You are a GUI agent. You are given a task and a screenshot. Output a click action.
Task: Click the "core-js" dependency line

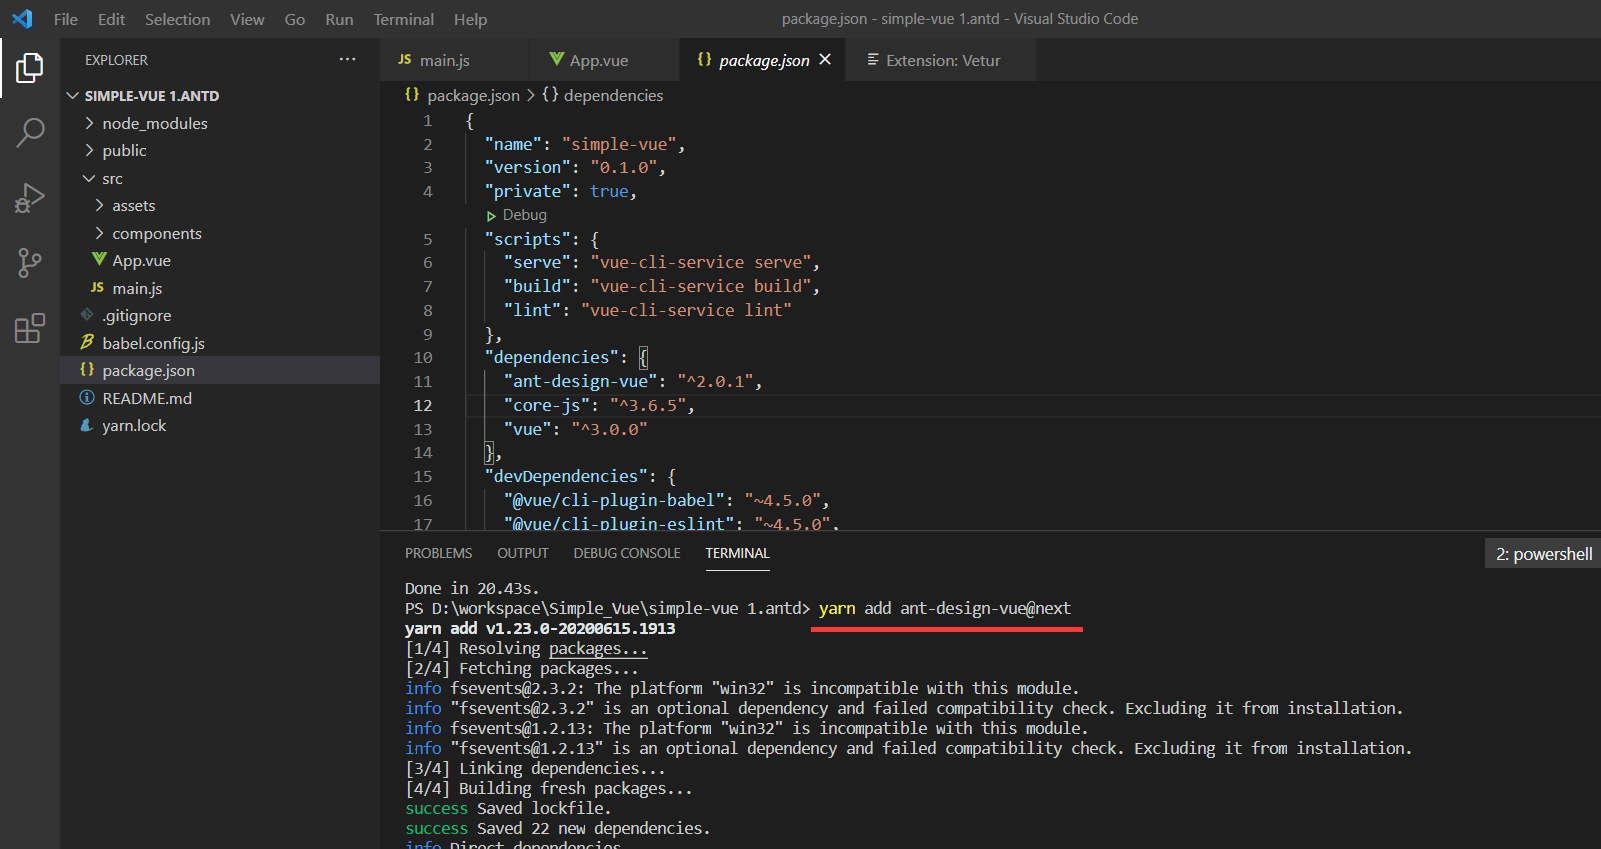point(599,405)
